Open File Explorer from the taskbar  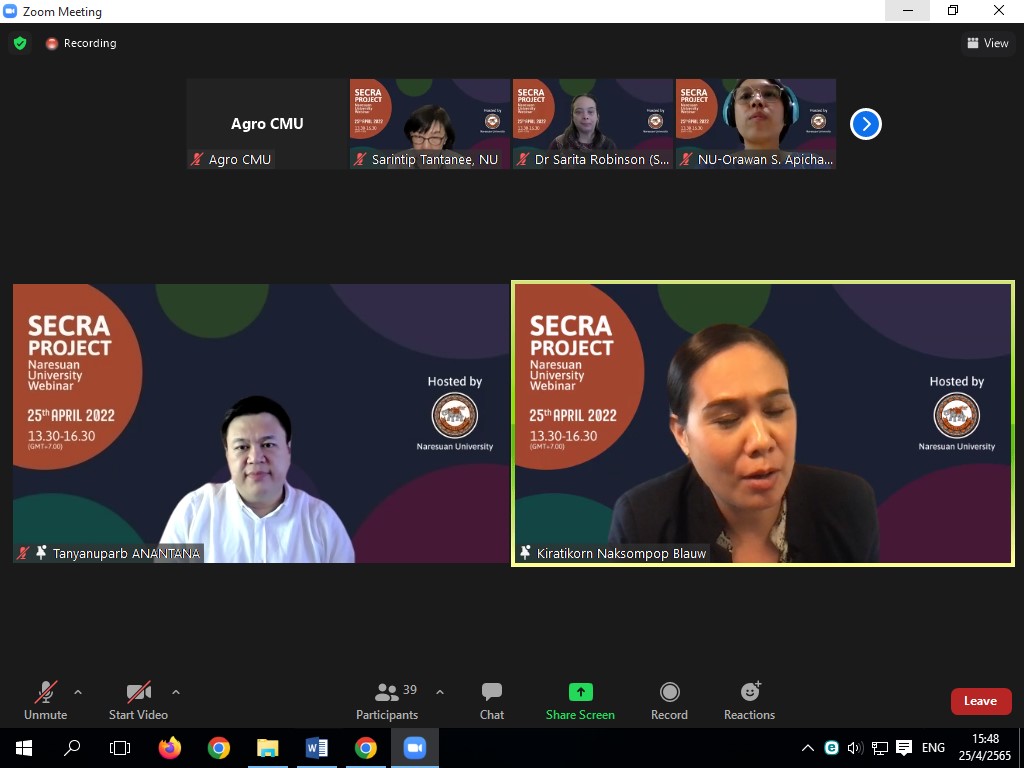tap(268, 748)
